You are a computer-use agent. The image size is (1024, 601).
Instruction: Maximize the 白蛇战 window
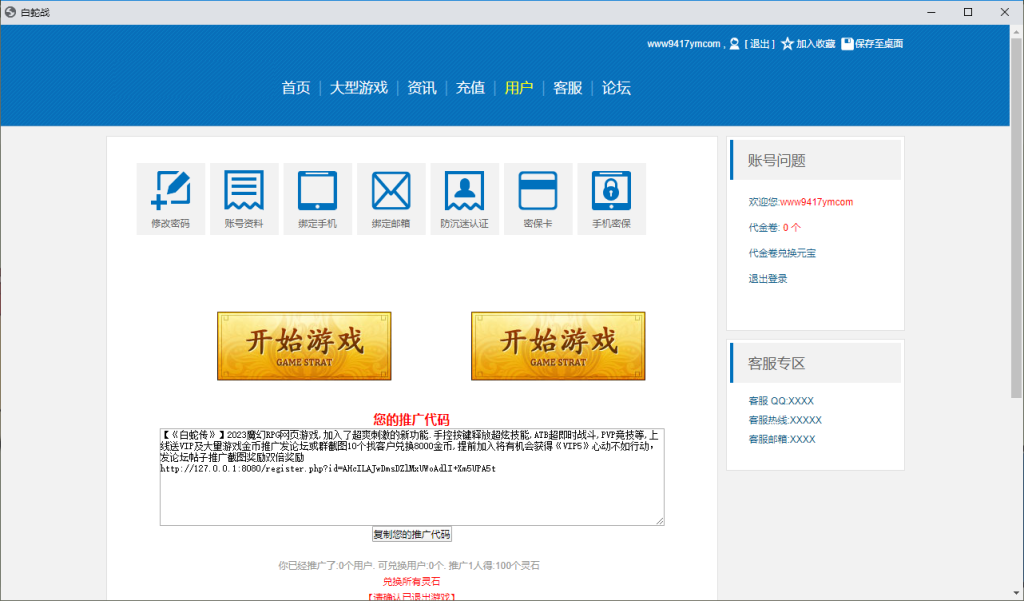point(968,12)
